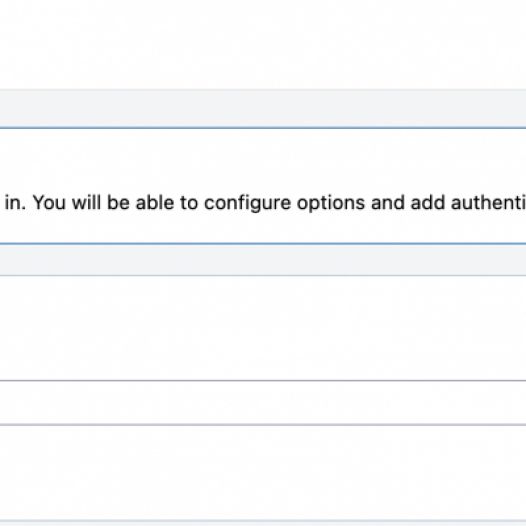Click the word 'in.' at the sentence start
The height and width of the screenshot is (526, 526).
pos(15,203)
